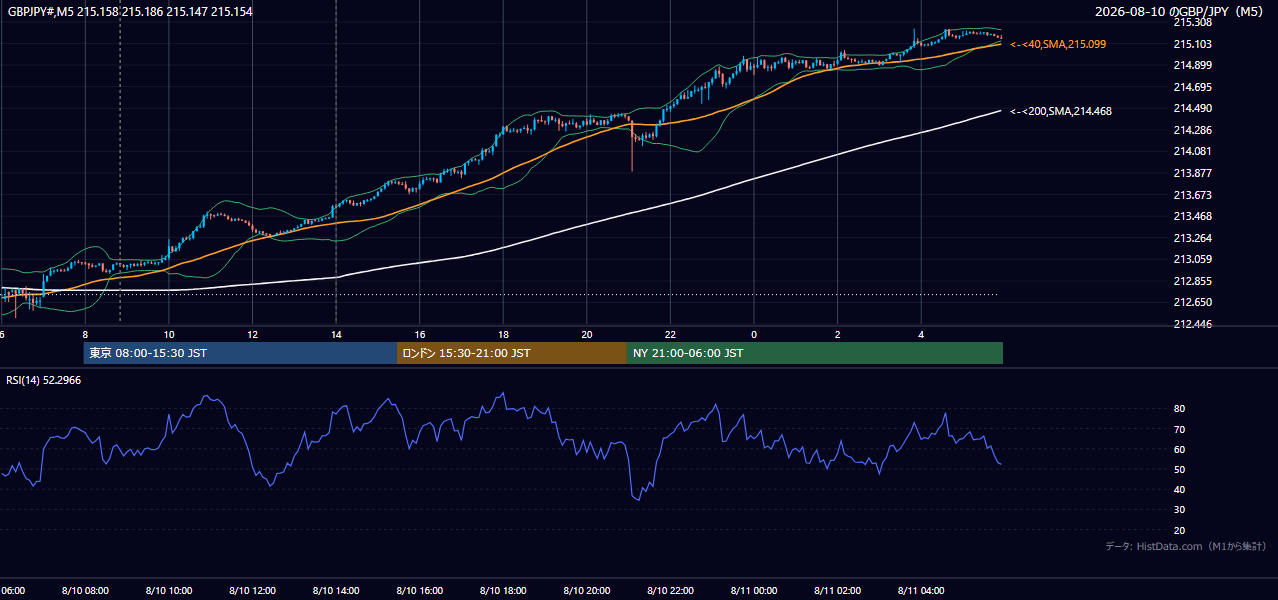
Task: Click RSI scale value 50
Action: [x=1179, y=469]
